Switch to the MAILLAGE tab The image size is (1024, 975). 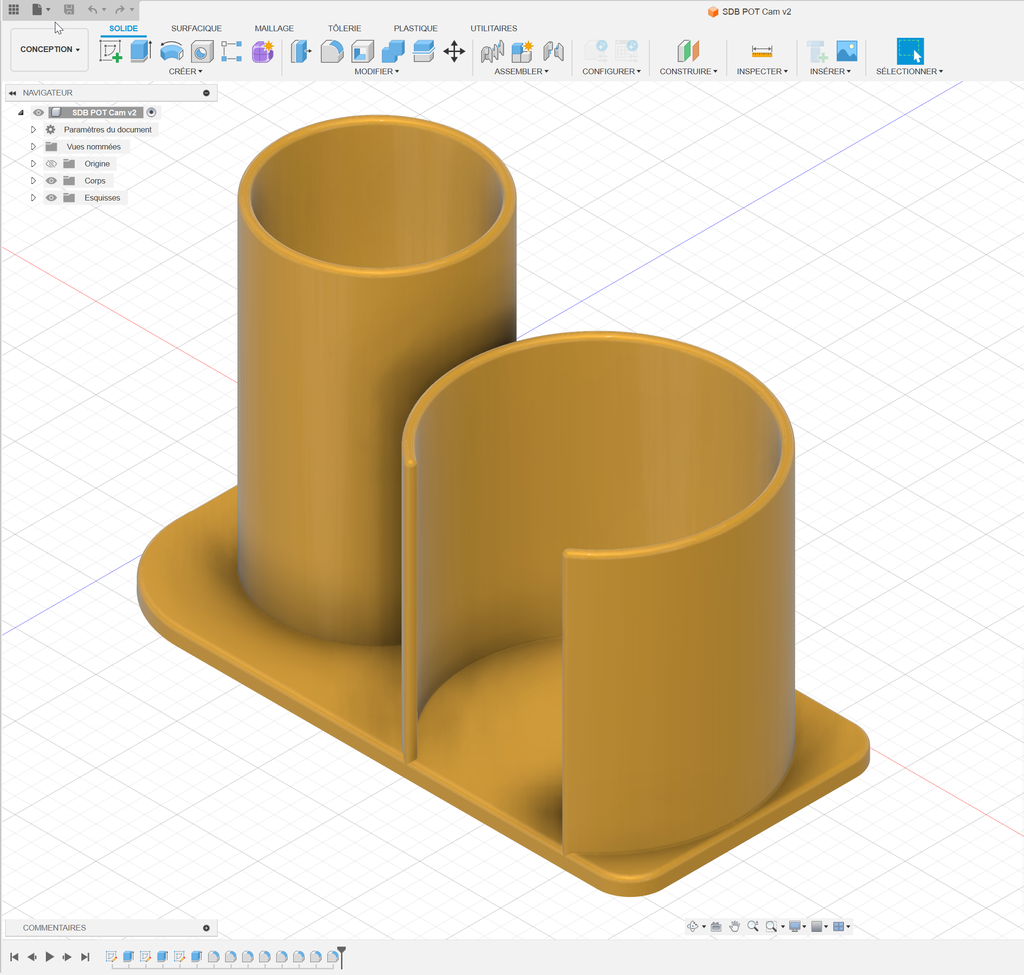click(274, 28)
